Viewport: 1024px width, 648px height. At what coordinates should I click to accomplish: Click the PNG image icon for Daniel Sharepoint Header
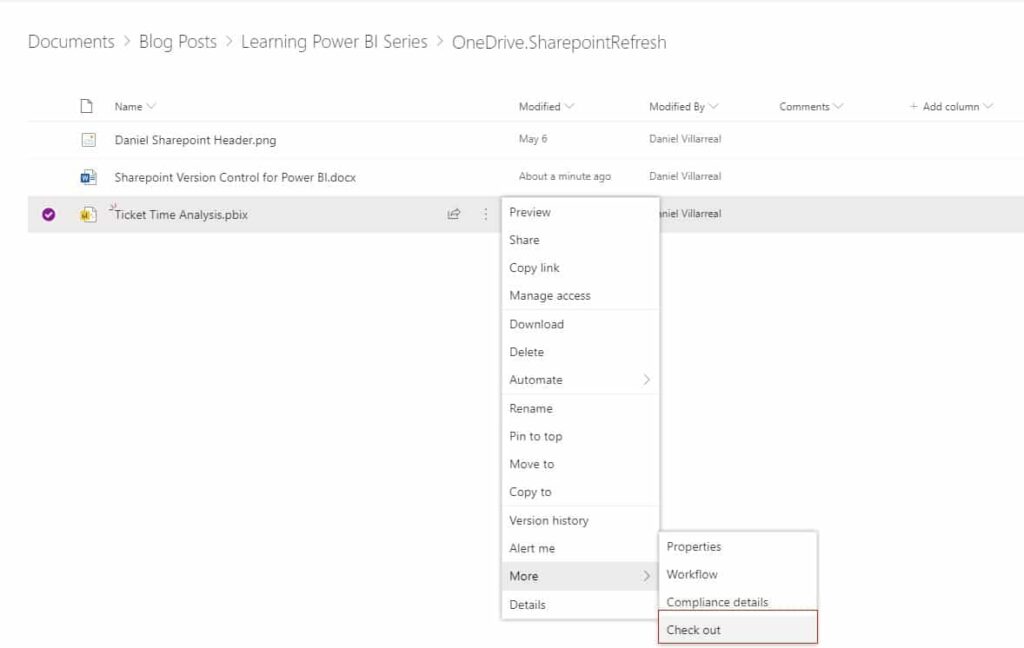(88, 139)
